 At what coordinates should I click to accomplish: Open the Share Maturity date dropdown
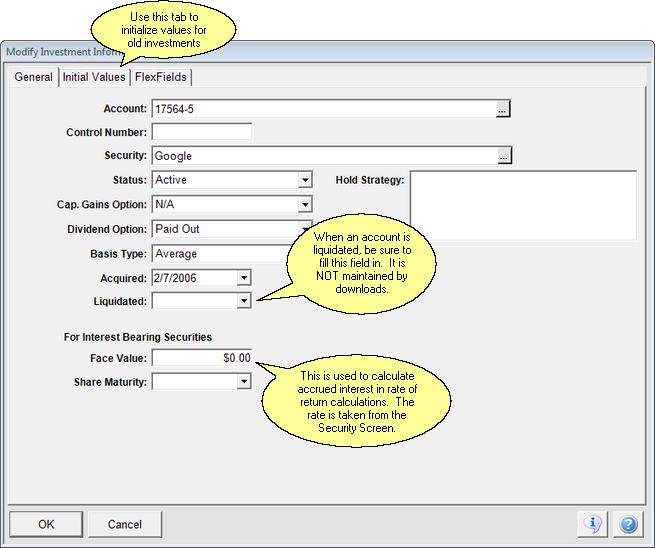point(243,382)
